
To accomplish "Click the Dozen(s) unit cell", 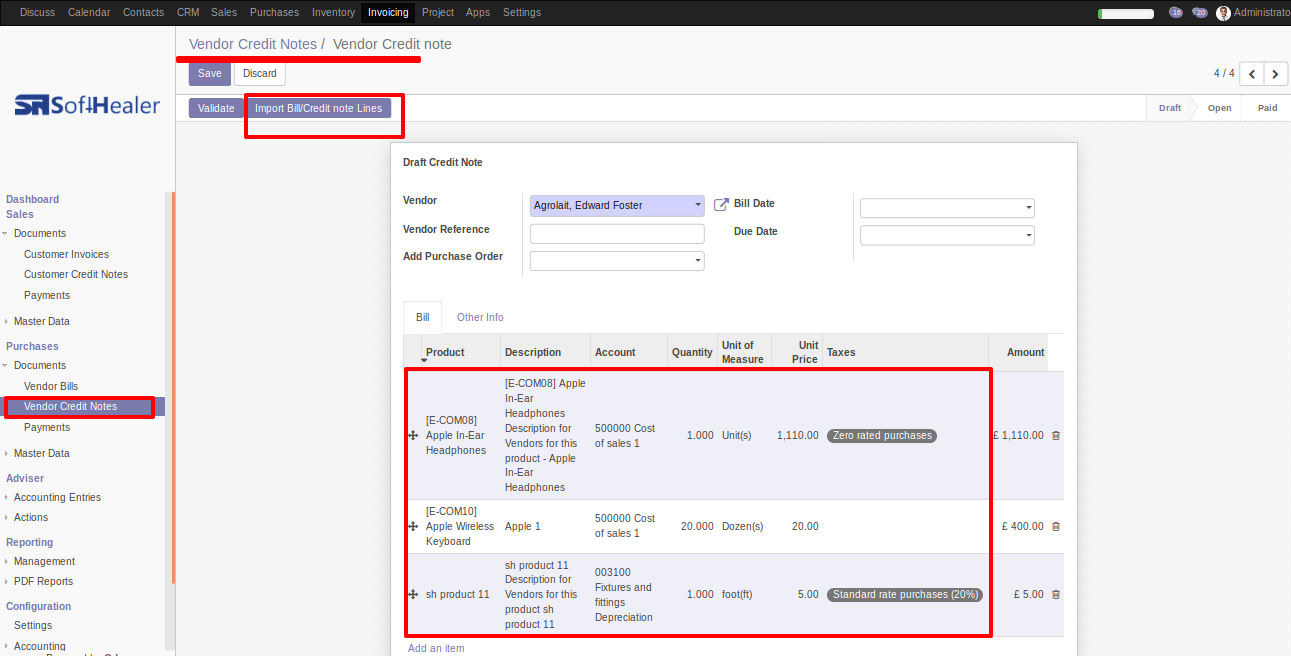I will point(742,527).
